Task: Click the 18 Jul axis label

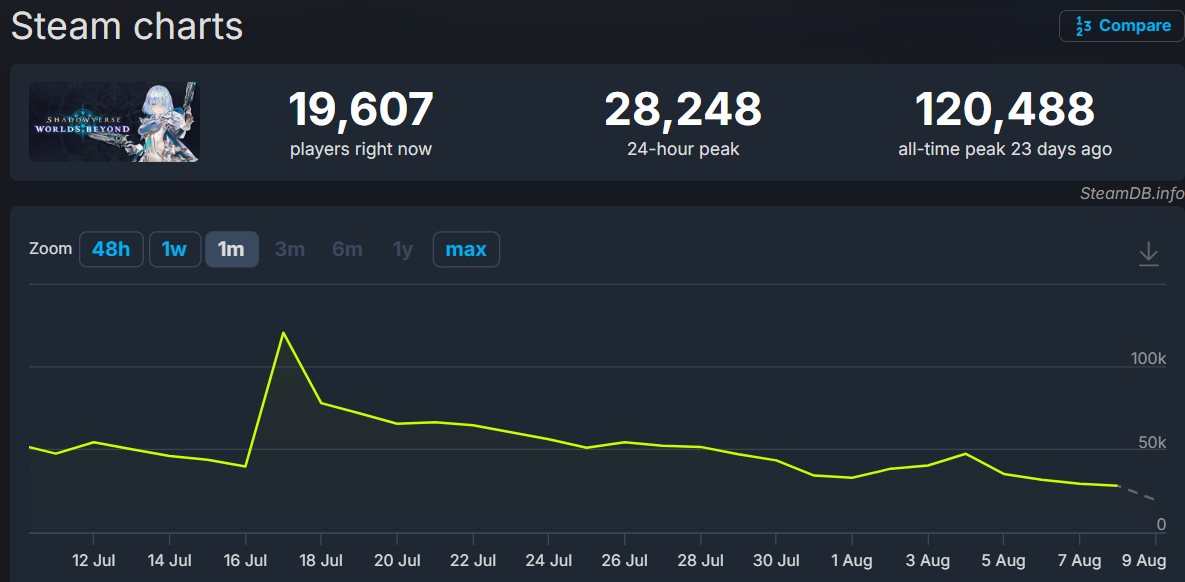Action: (320, 561)
